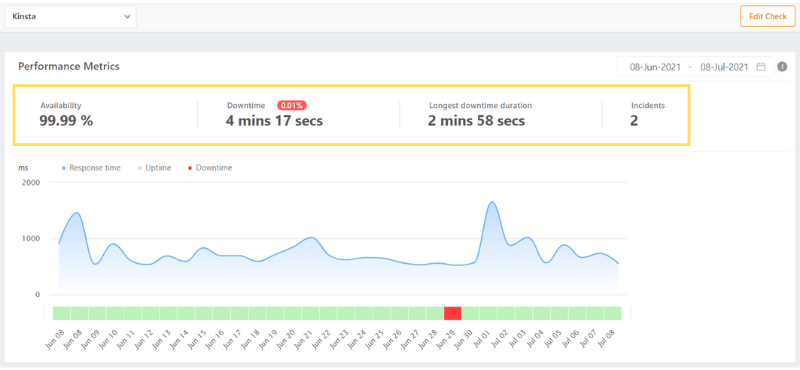The height and width of the screenshot is (370, 800).
Task: Click the Edit Check button
Action: (x=767, y=16)
